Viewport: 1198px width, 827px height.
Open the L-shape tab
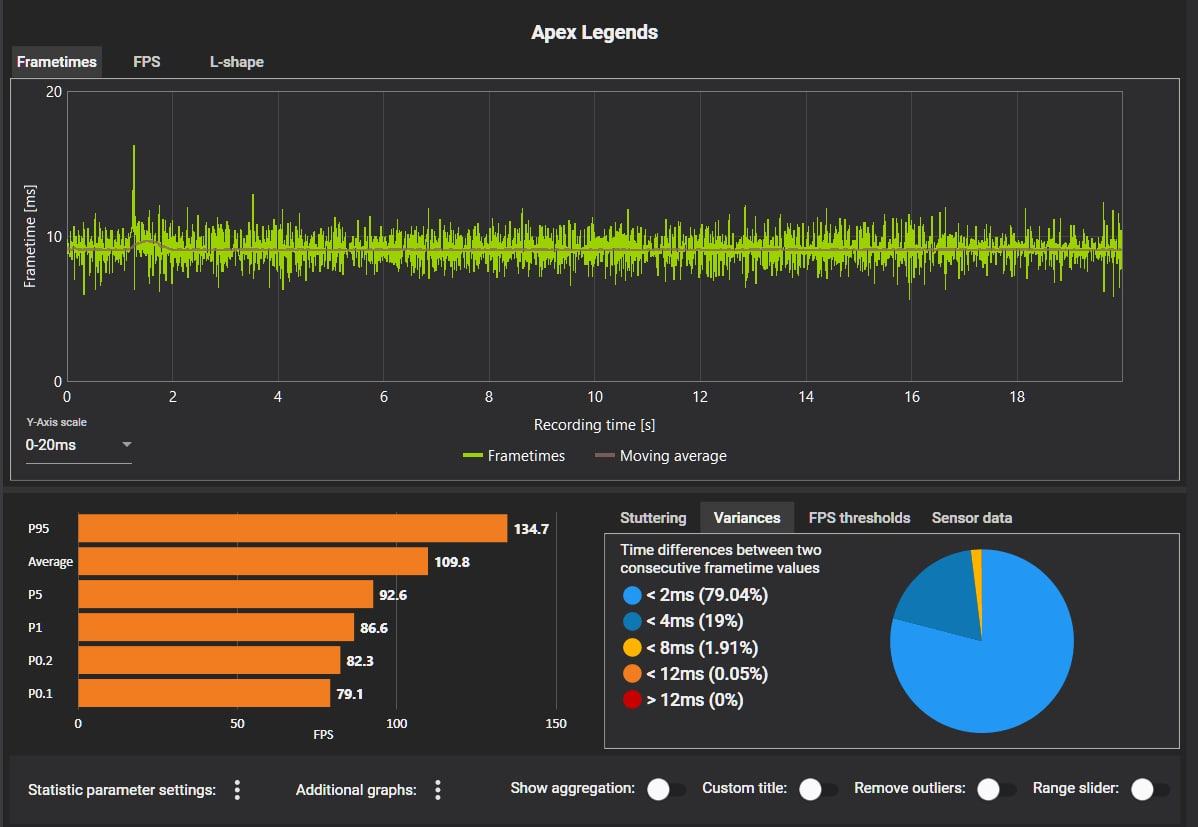tap(237, 62)
